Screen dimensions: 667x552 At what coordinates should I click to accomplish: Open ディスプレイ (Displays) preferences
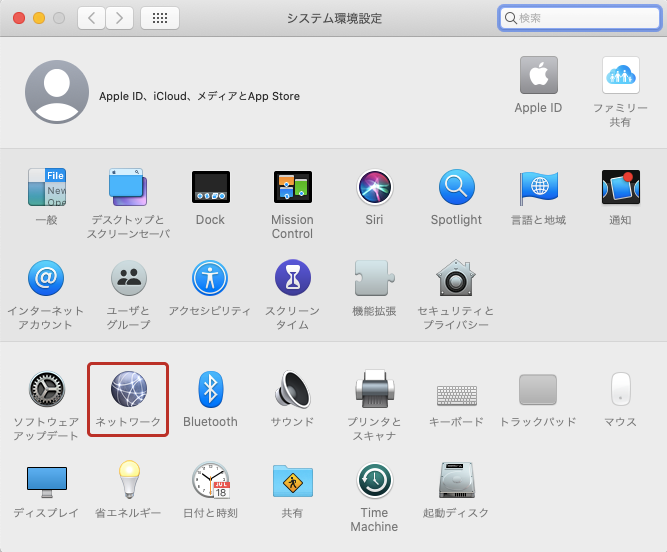[47, 482]
